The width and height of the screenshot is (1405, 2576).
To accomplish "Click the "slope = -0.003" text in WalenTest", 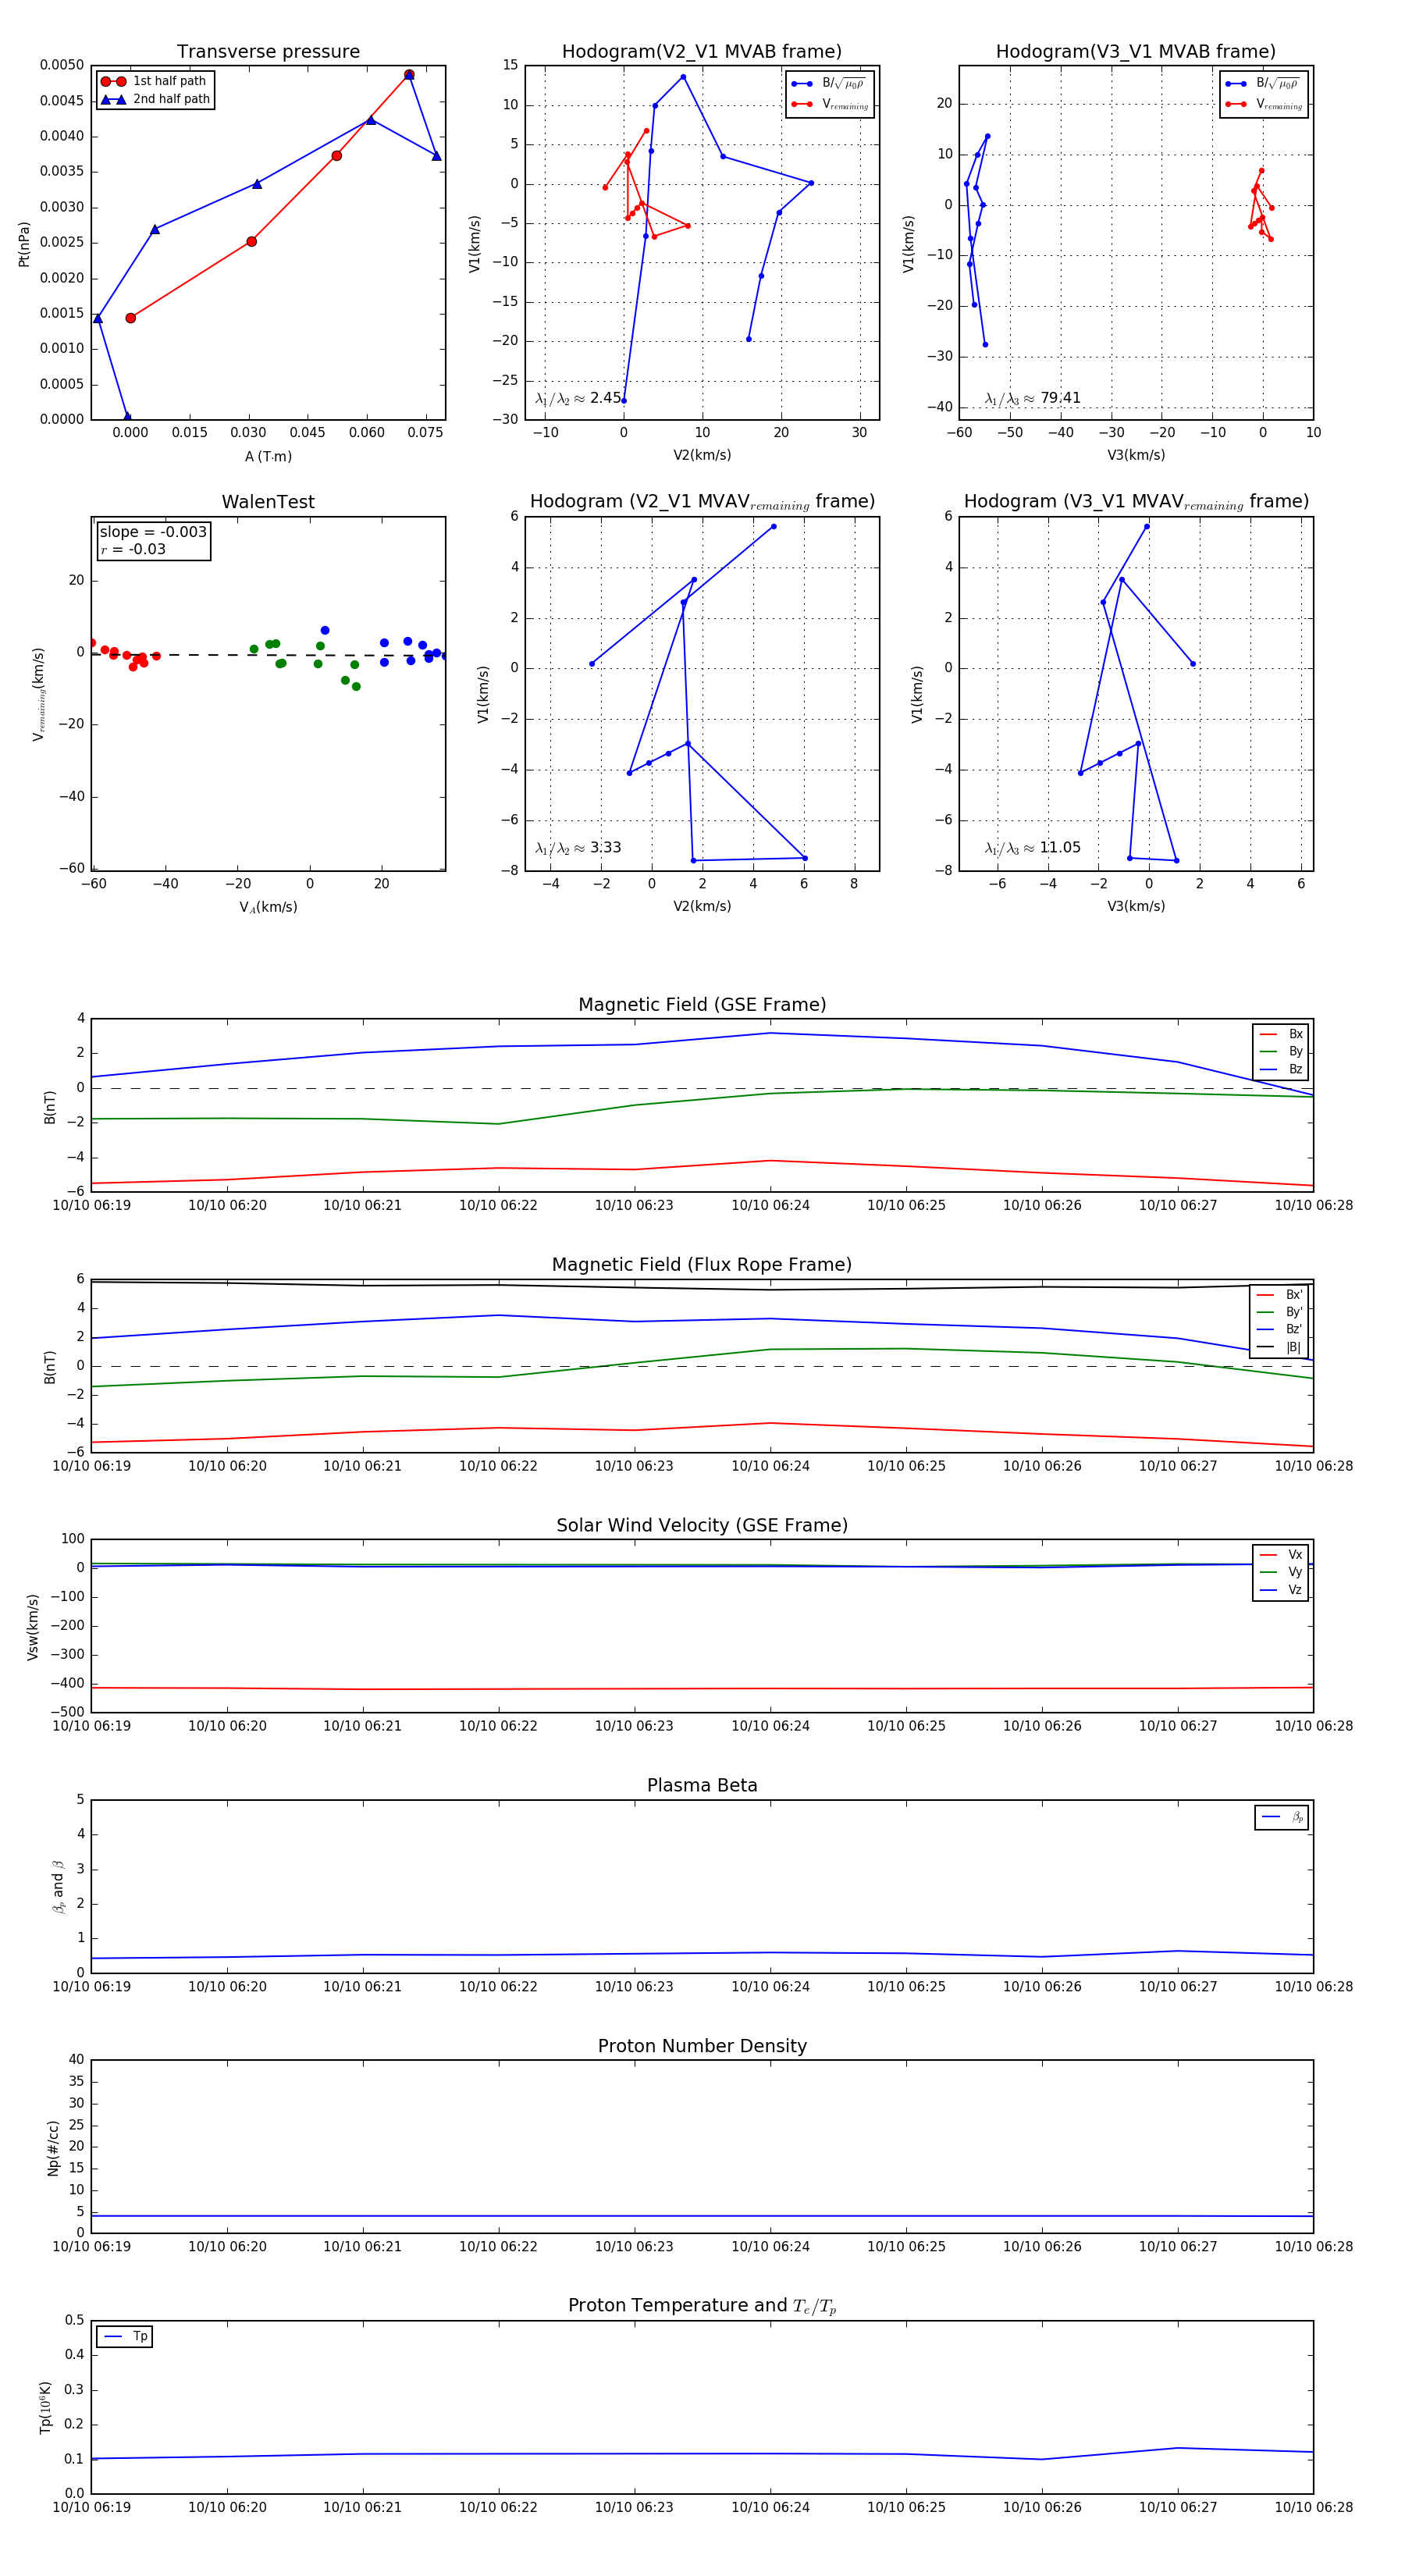I will coord(153,532).
